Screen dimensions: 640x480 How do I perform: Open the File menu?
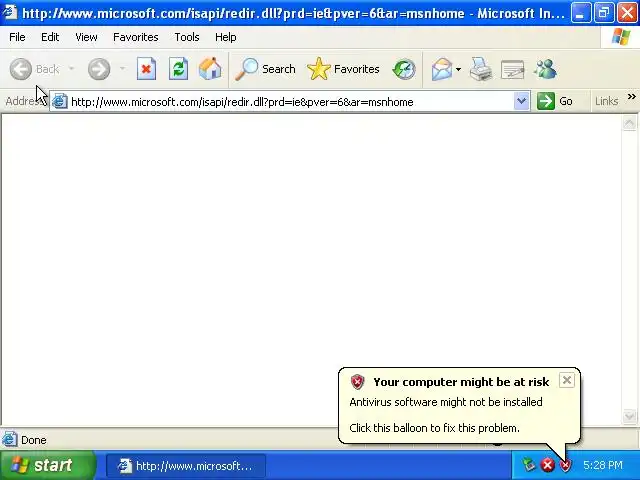(x=17, y=37)
